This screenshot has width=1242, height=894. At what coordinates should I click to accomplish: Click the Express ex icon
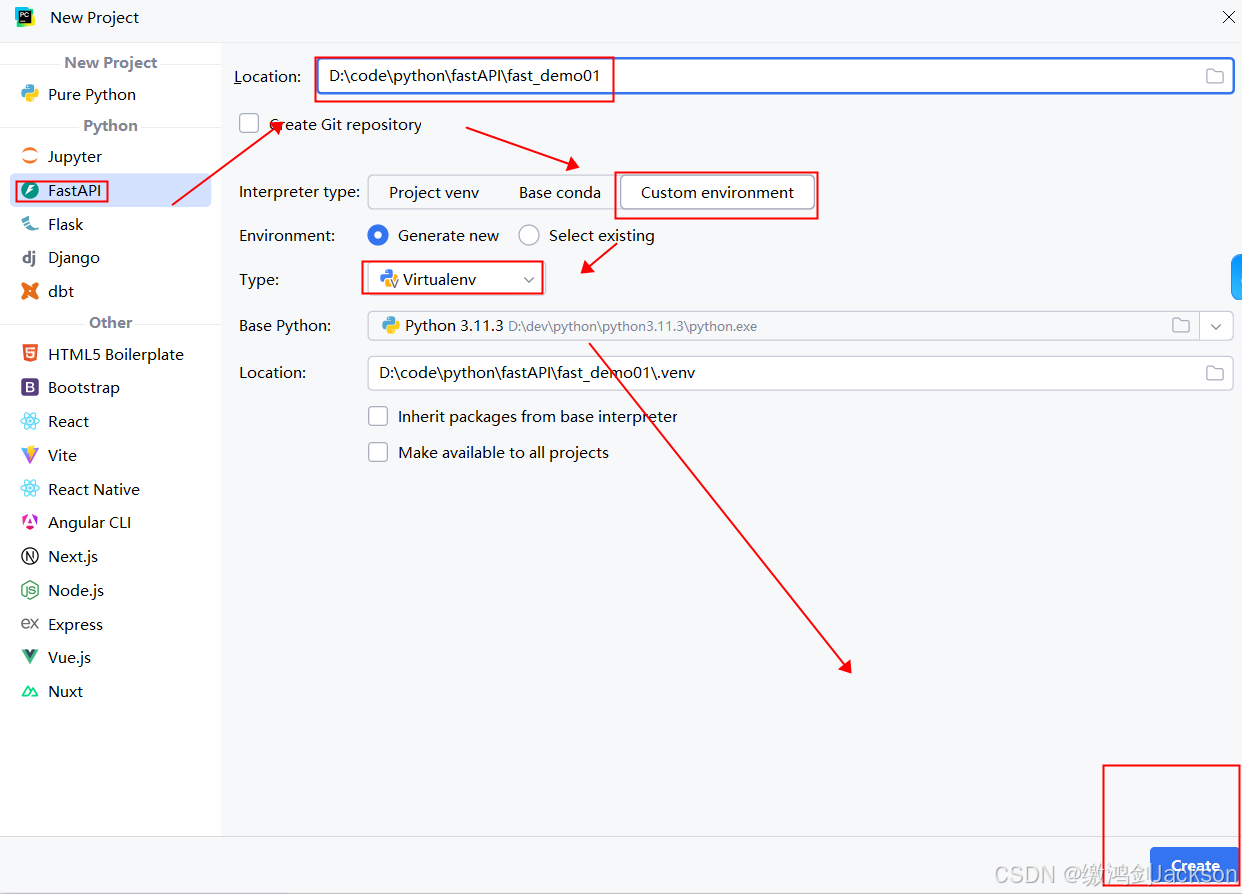pos(30,624)
